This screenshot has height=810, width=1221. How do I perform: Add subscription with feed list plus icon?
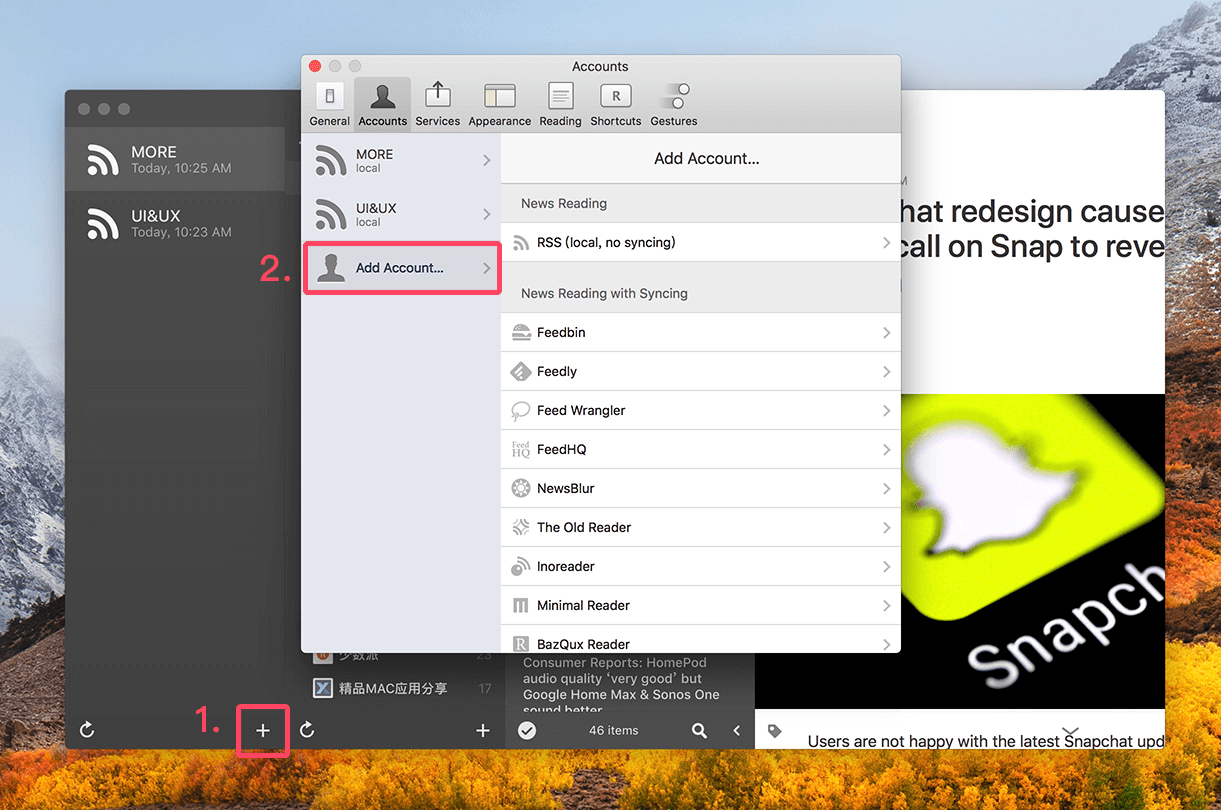(x=483, y=731)
